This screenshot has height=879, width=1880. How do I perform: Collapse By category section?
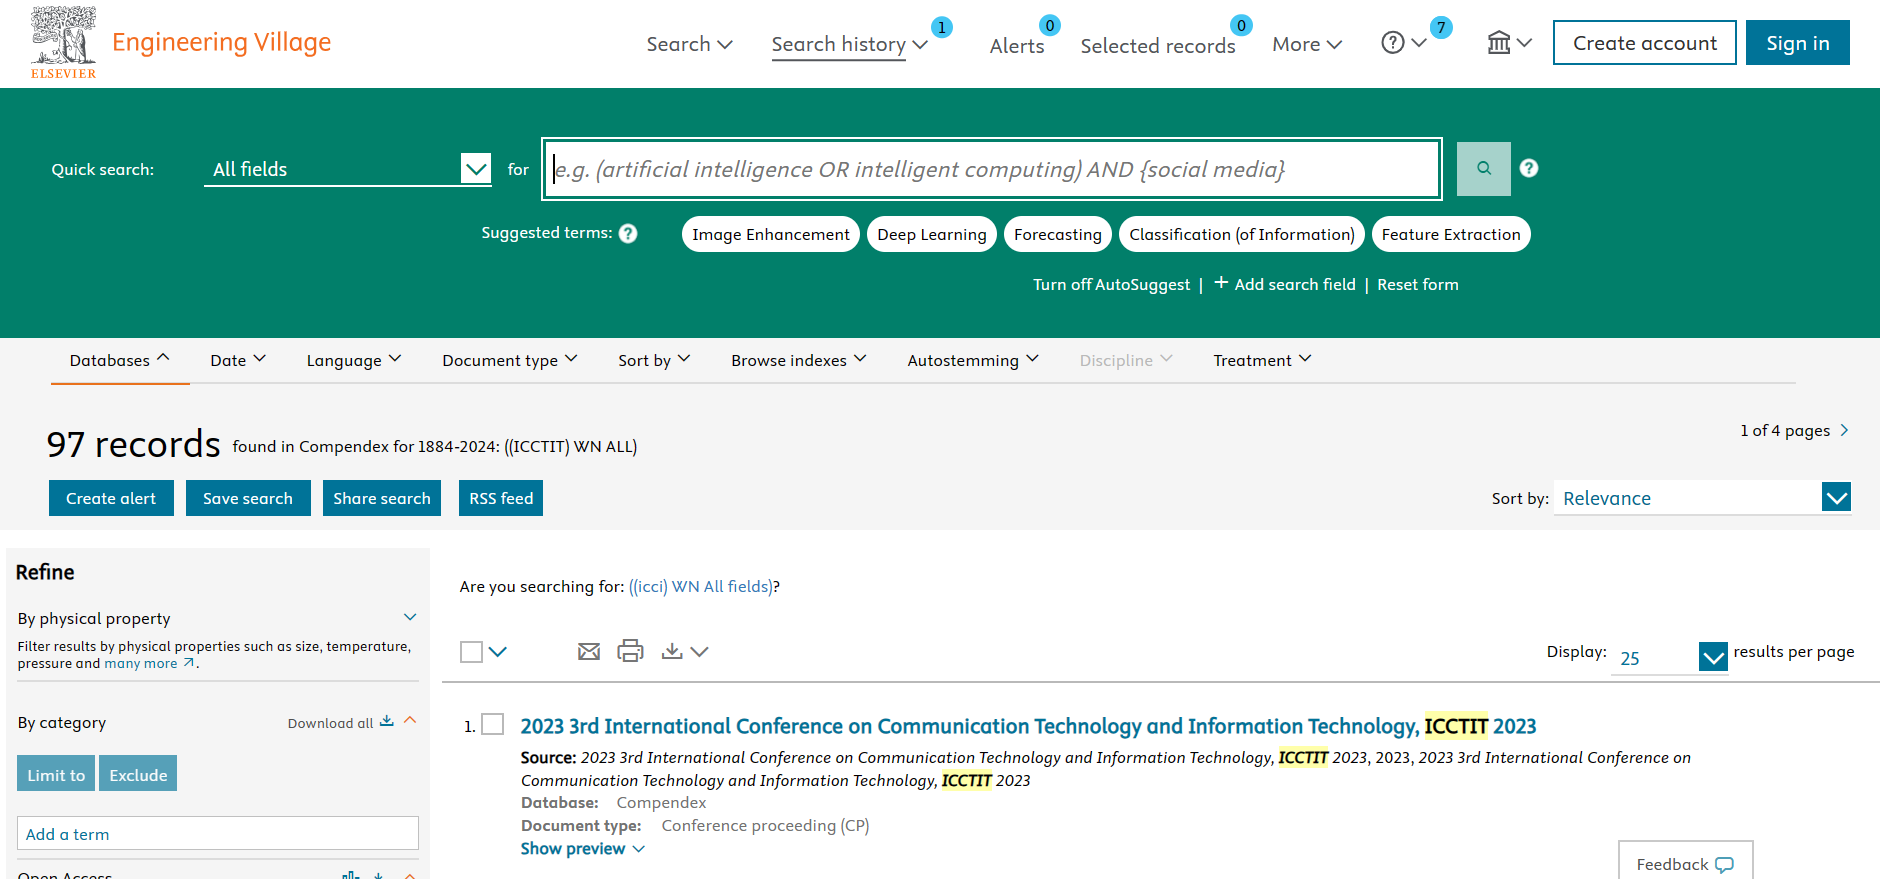pos(410,720)
